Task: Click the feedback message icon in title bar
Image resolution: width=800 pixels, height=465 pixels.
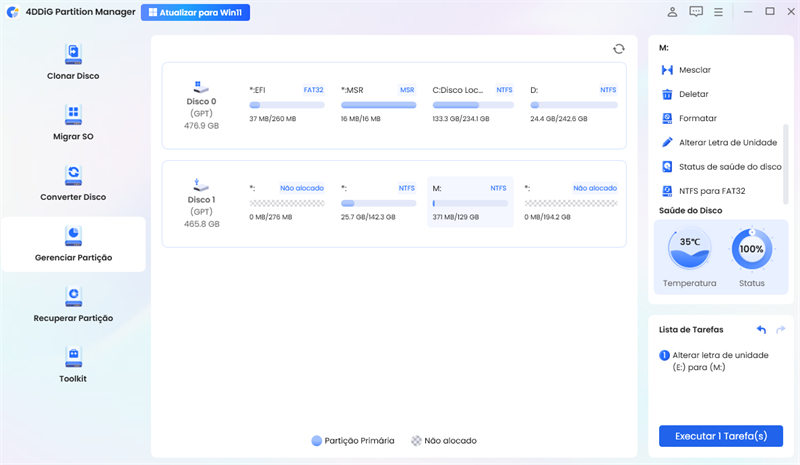Action: [x=695, y=12]
